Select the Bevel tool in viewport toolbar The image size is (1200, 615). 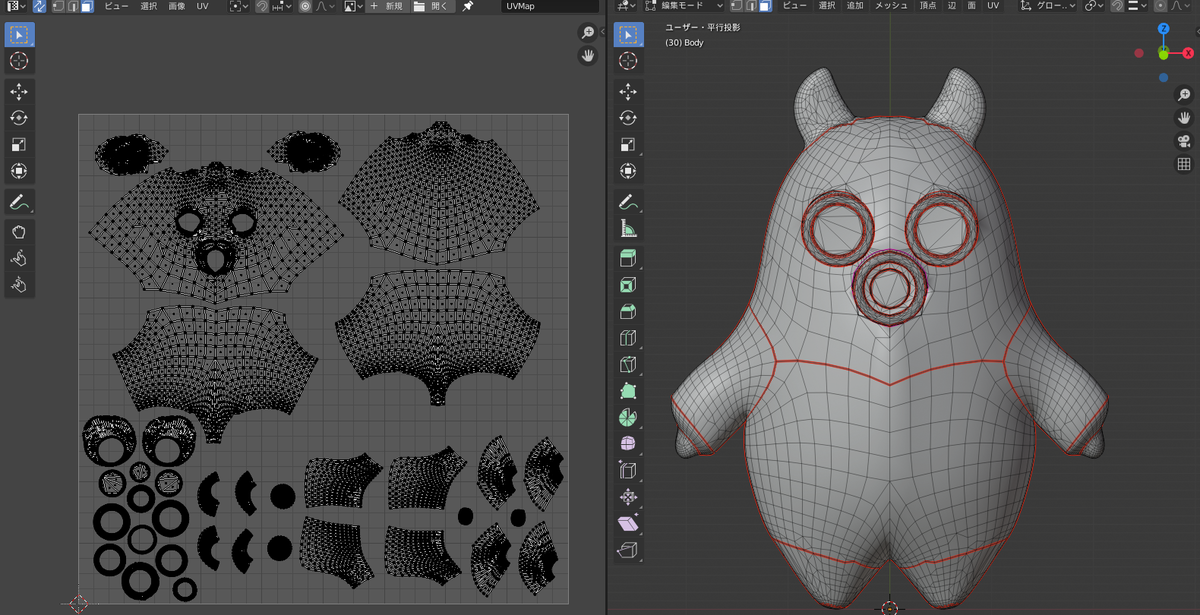tap(628, 312)
